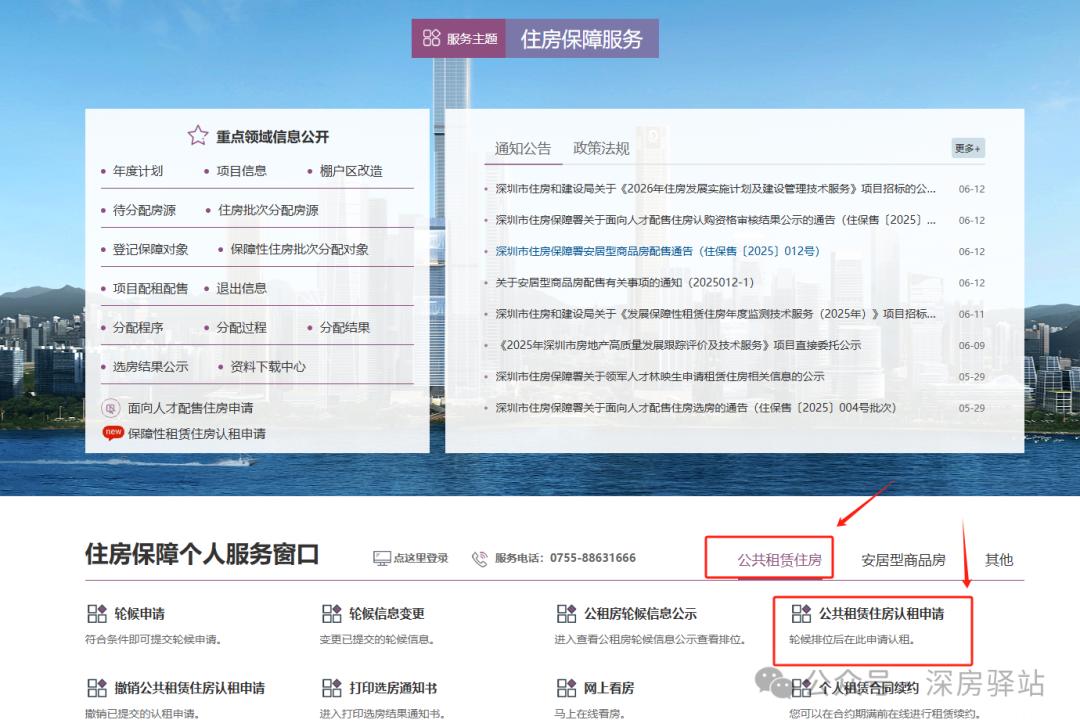Screen dimensions: 1080x727
Task: Click the grid icon beside 服务主题
Action: 432,38
